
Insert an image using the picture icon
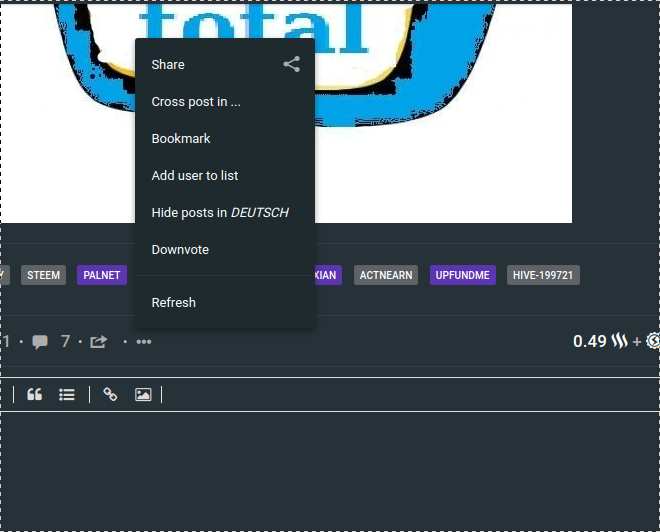coord(143,394)
